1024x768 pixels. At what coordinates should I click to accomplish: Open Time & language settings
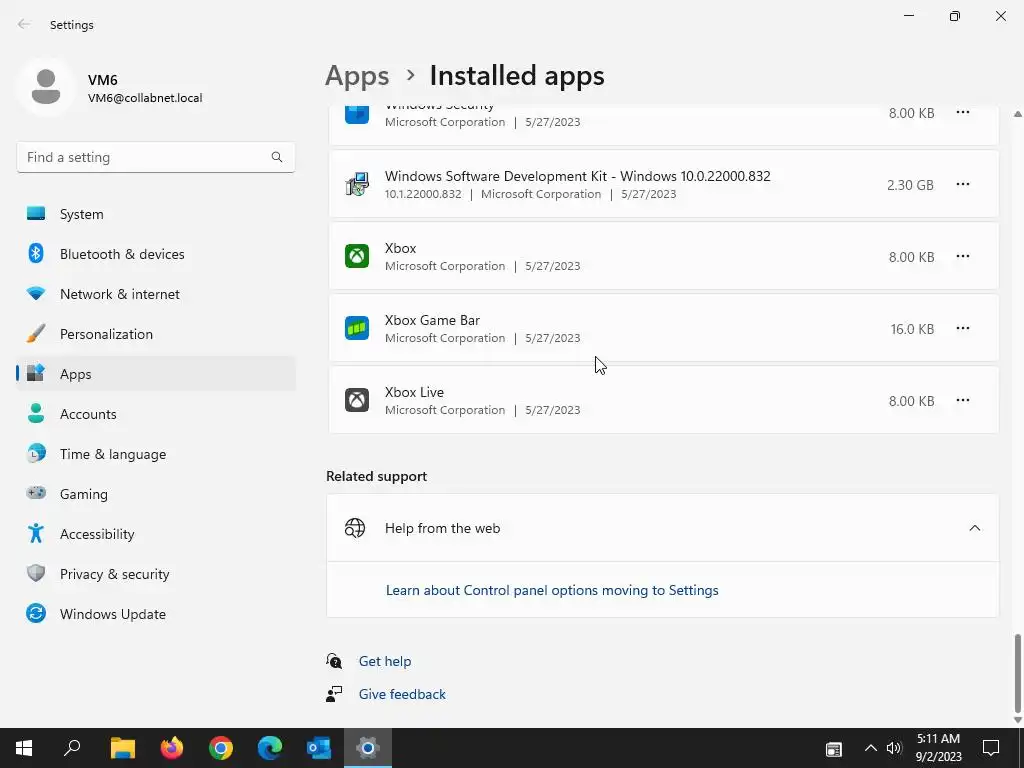155,454
